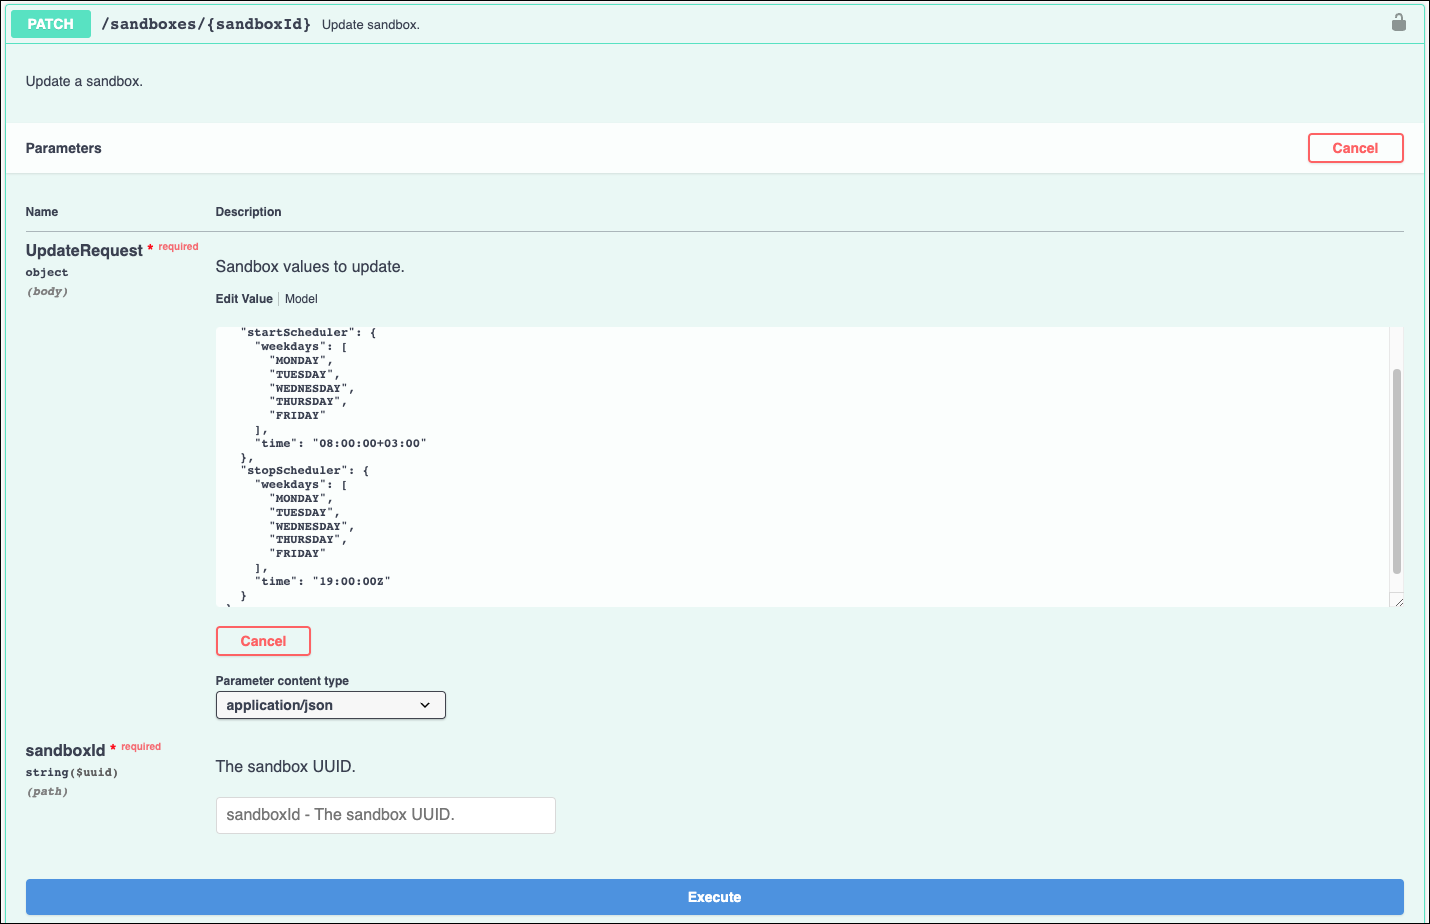Click "The sandbox UUID." description text
Screen dimensions: 1430x924
285,767
